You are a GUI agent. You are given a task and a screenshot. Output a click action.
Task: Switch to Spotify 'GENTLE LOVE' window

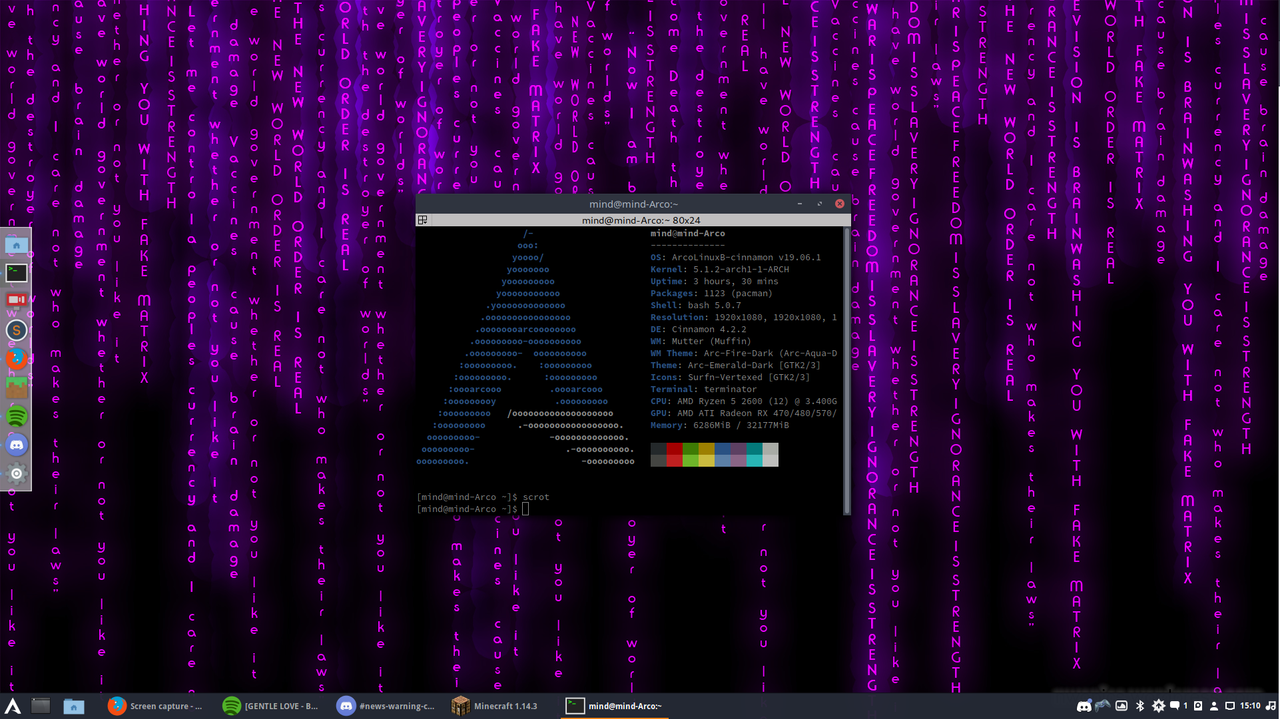click(271, 706)
